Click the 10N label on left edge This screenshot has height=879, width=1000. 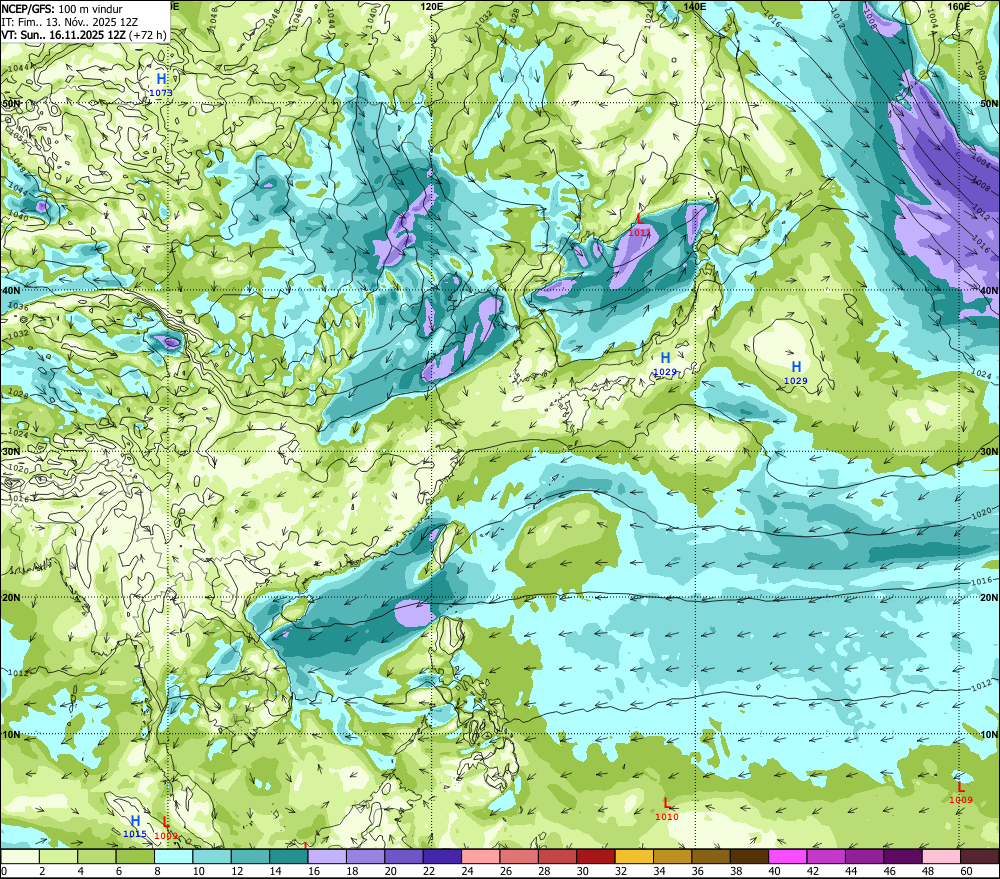[x=11, y=735]
